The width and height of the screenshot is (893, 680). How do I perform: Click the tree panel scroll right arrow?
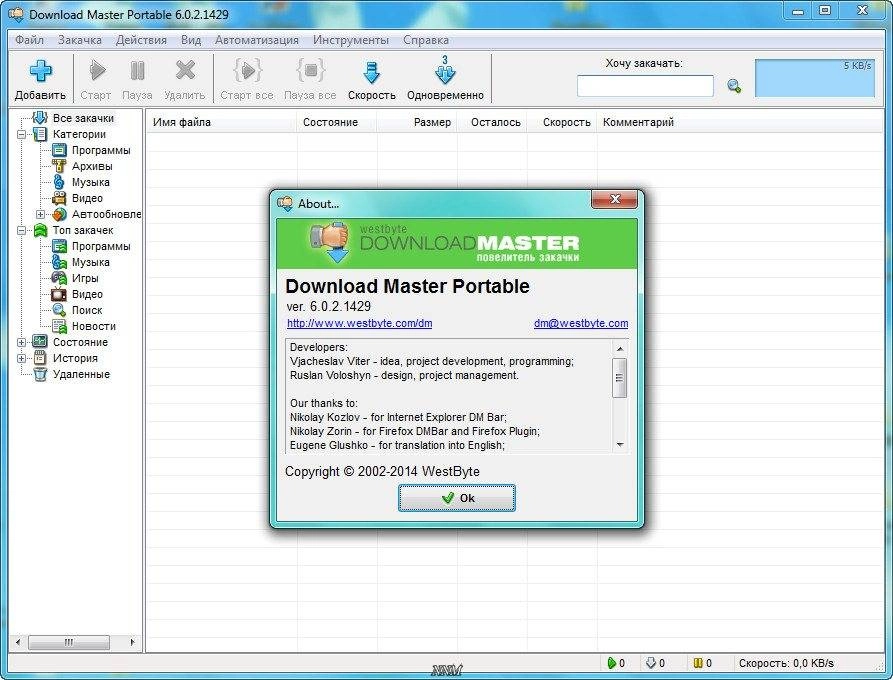point(132,642)
